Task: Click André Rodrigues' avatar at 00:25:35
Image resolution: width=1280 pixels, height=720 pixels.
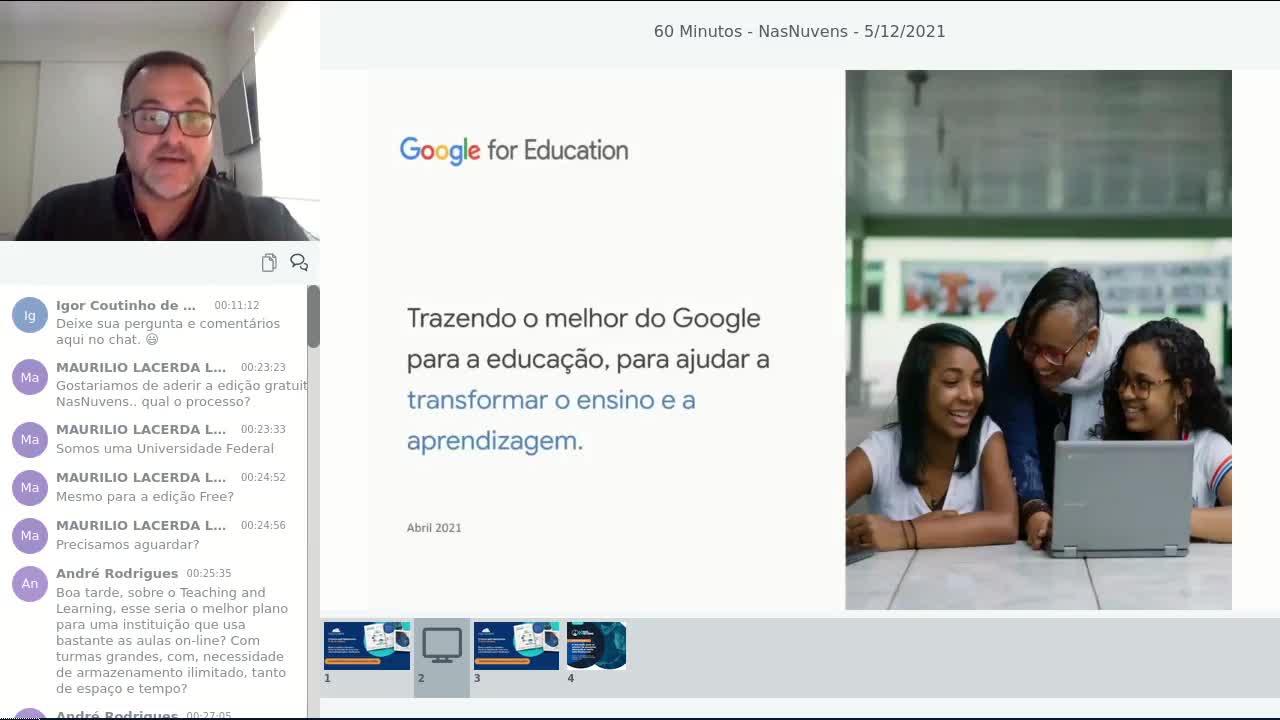Action: pyautogui.click(x=30, y=583)
